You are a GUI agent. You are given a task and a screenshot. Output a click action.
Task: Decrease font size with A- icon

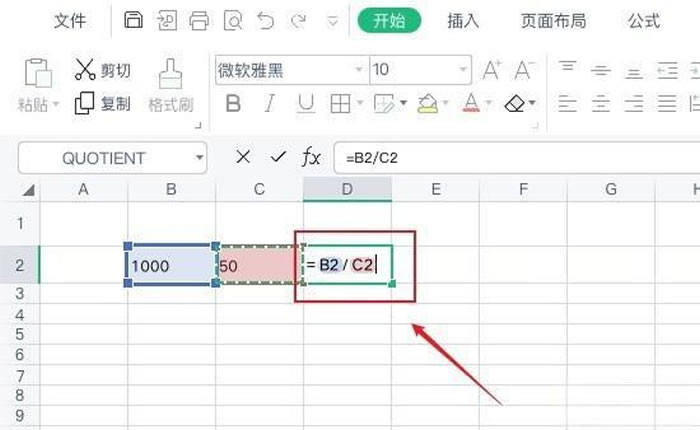(x=524, y=70)
